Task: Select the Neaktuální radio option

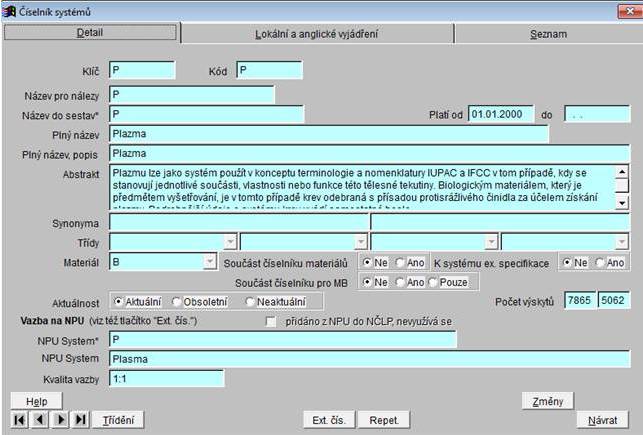Action: tap(249, 301)
